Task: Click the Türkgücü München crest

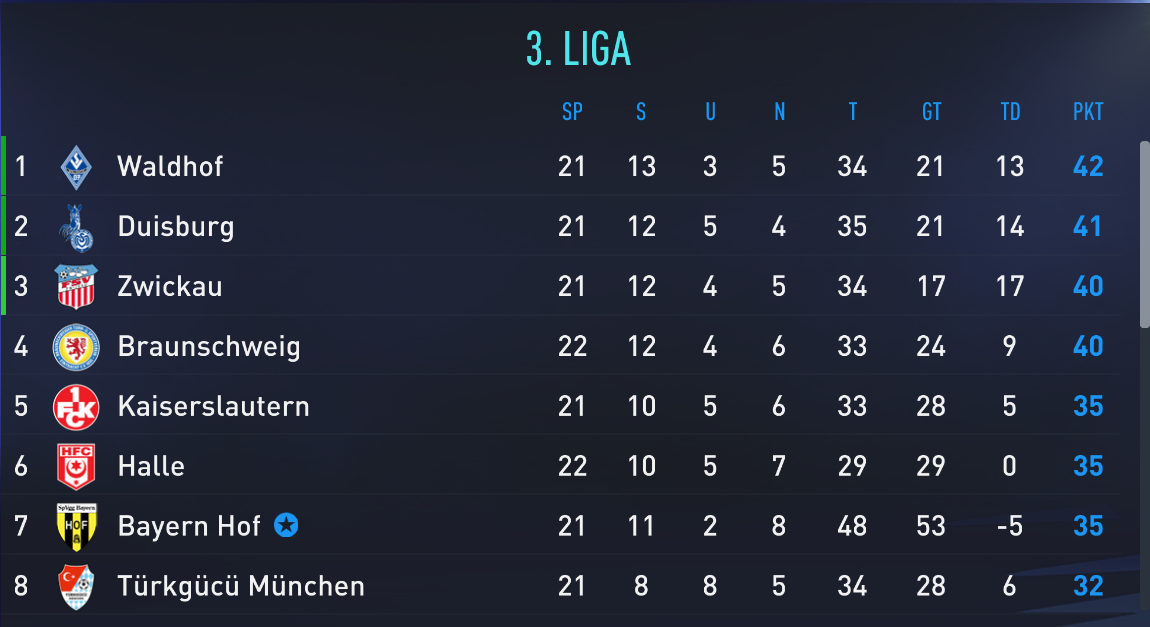Action: [x=76, y=587]
